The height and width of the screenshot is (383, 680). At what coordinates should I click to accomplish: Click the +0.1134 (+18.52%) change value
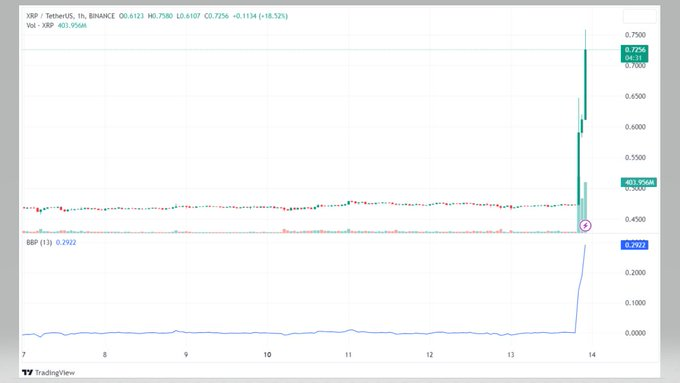260,16
